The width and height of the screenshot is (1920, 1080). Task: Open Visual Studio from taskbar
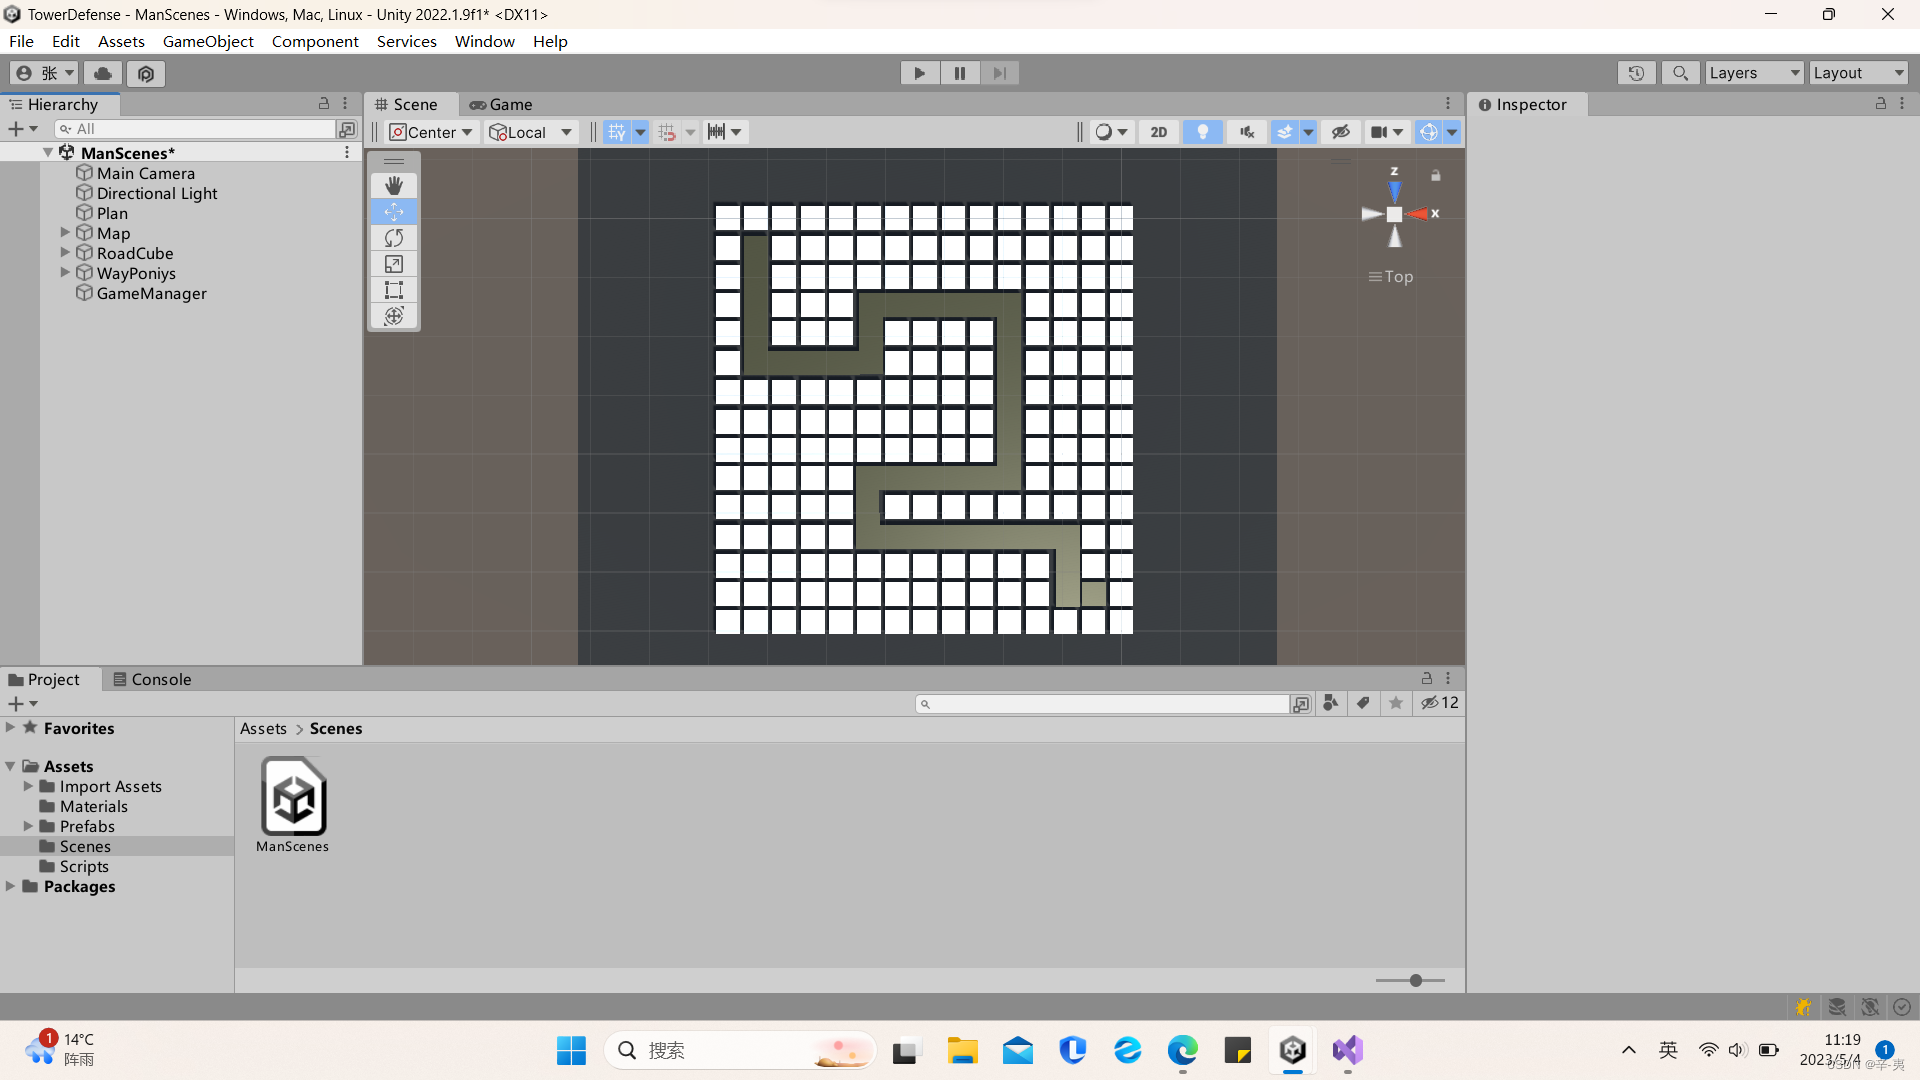1347,1050
